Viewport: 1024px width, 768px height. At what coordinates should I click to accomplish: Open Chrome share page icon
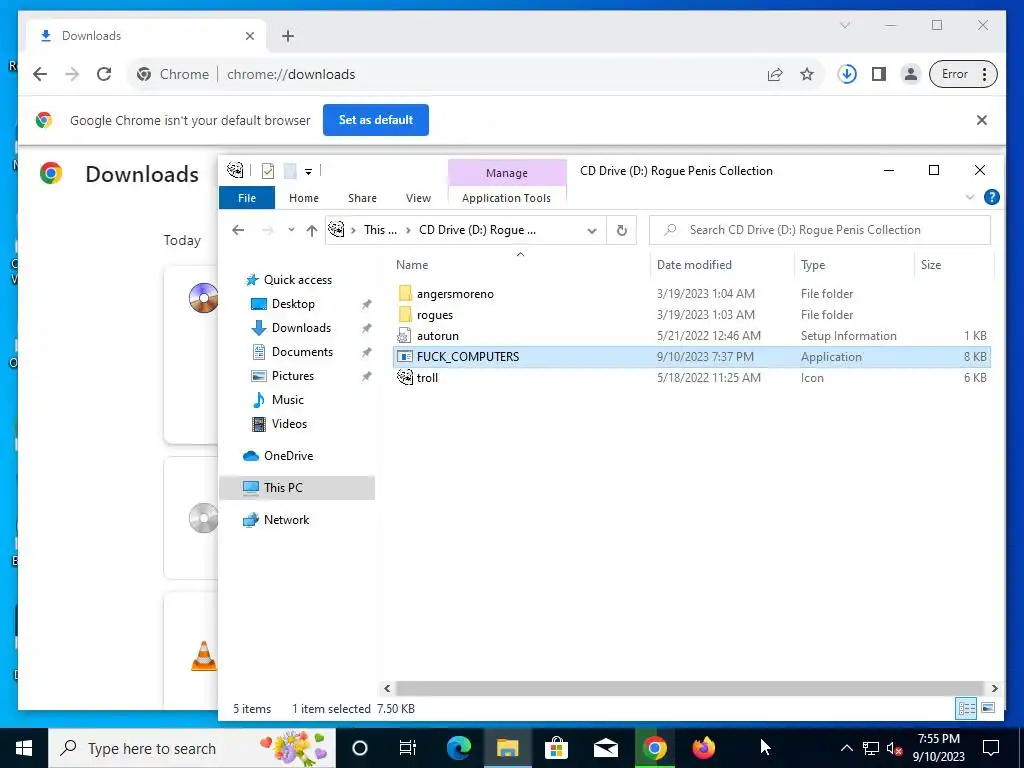(x=775, y=74)
